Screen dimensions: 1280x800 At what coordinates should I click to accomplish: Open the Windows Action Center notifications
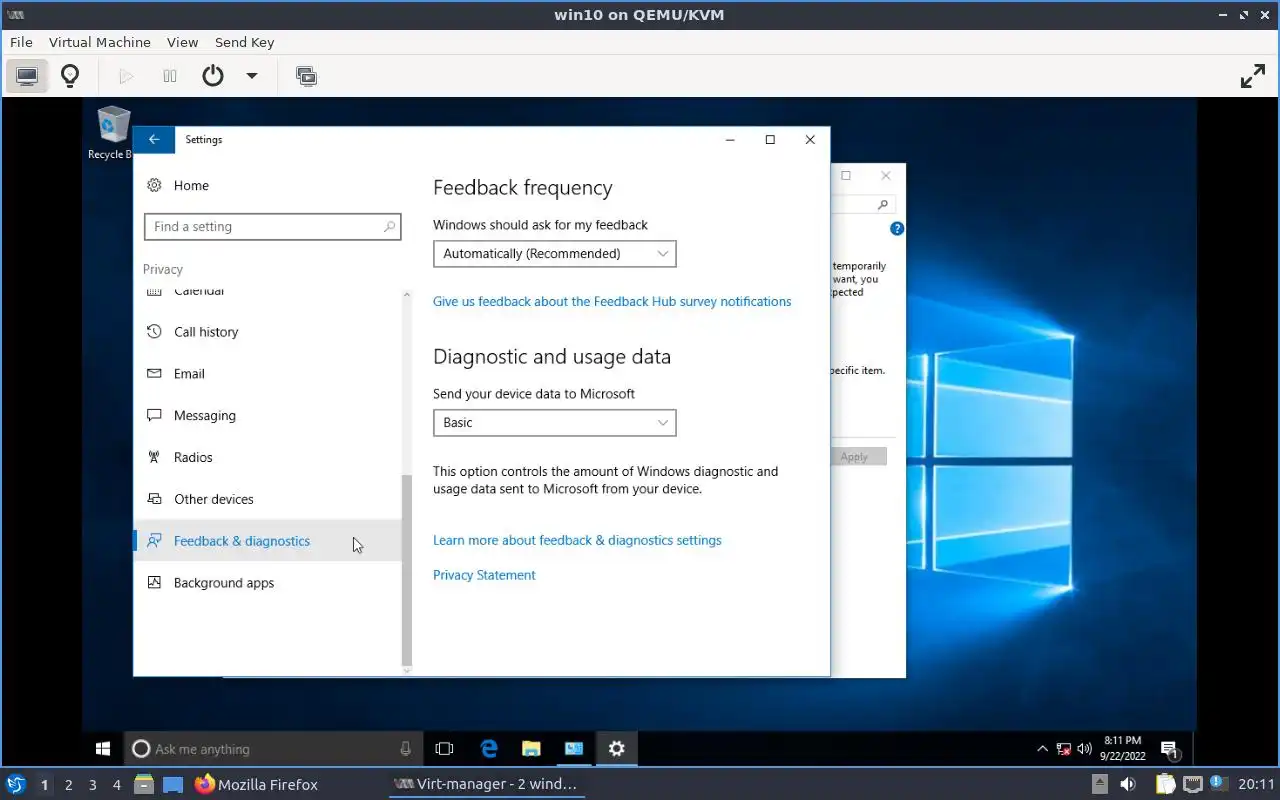(1169, 749)
